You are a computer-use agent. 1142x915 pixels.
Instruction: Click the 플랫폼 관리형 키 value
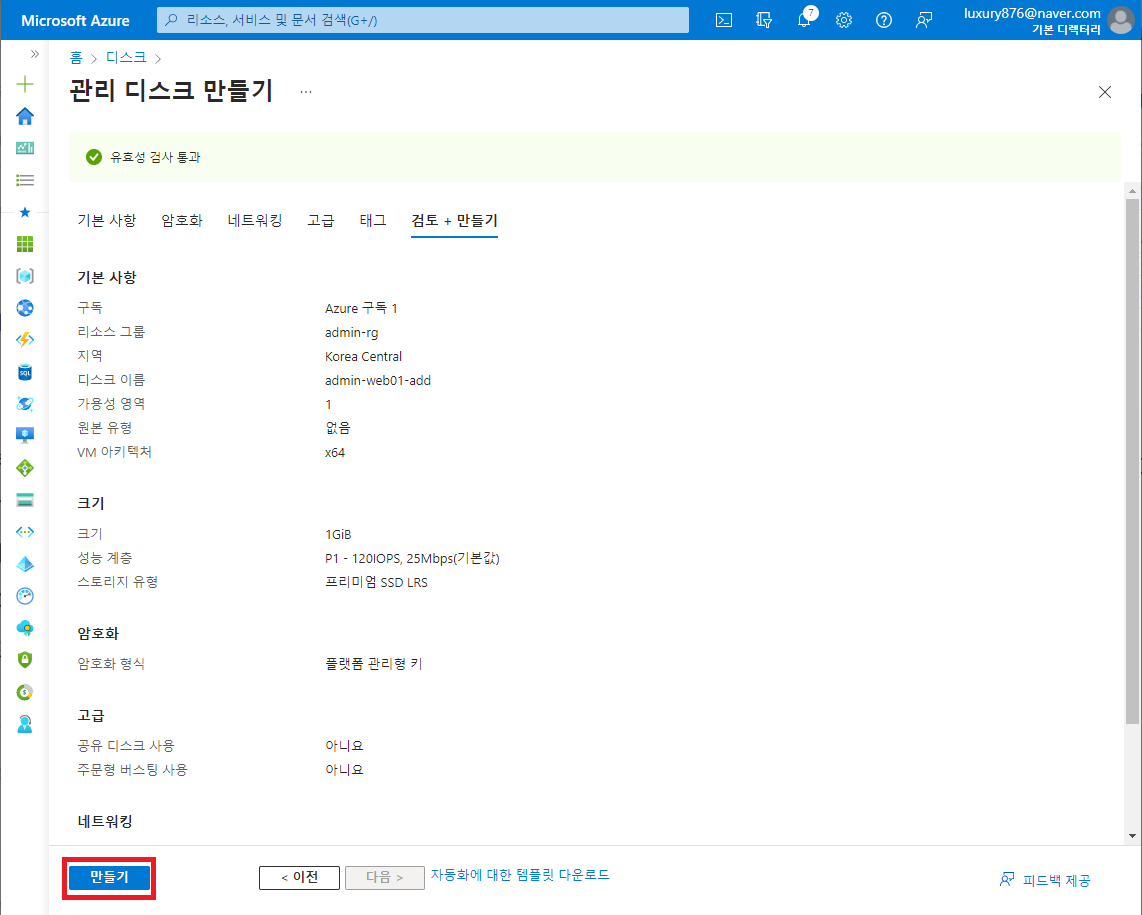[x=374, y=664]
